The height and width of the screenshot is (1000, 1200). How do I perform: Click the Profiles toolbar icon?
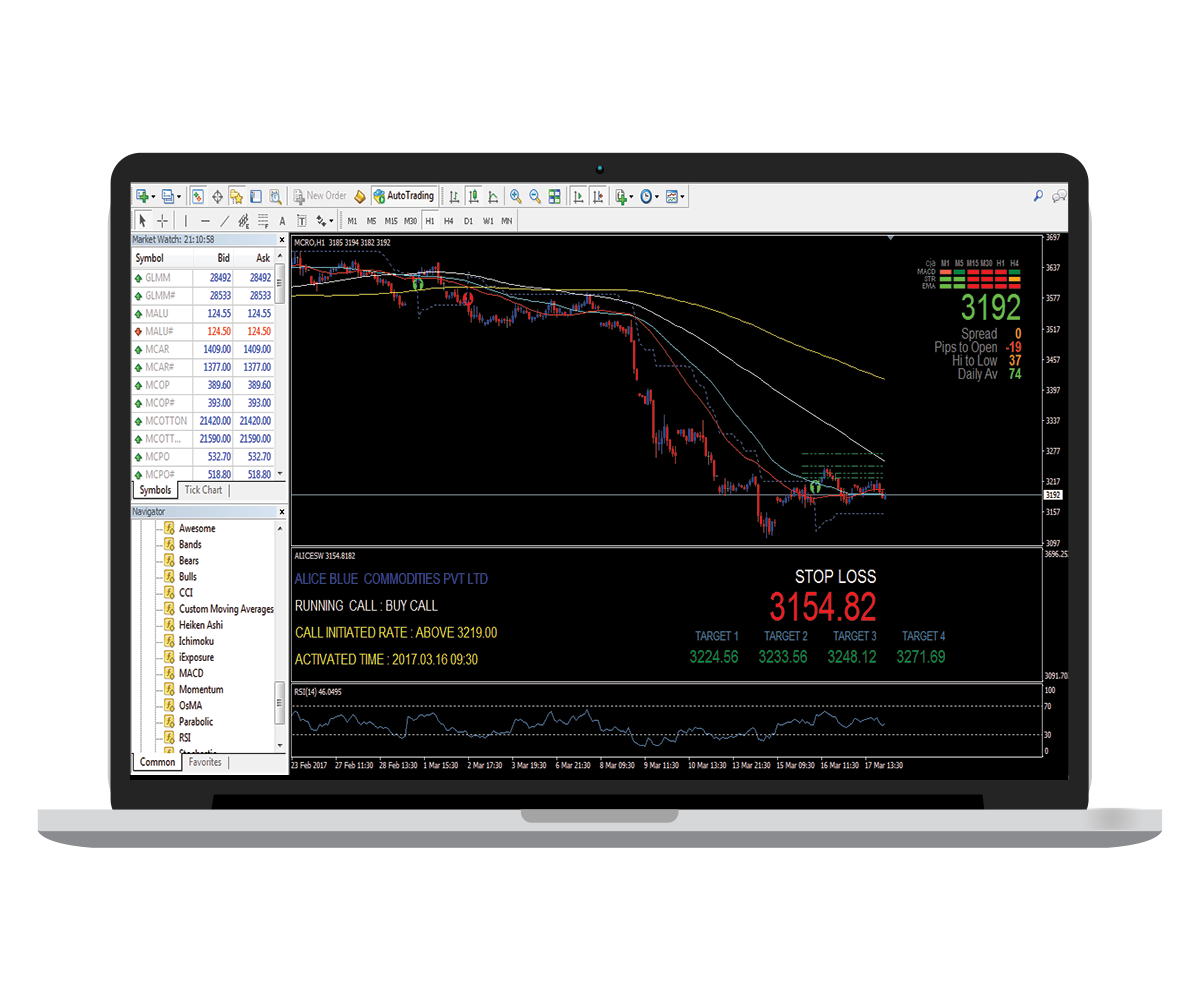click(x=168, y=196)
